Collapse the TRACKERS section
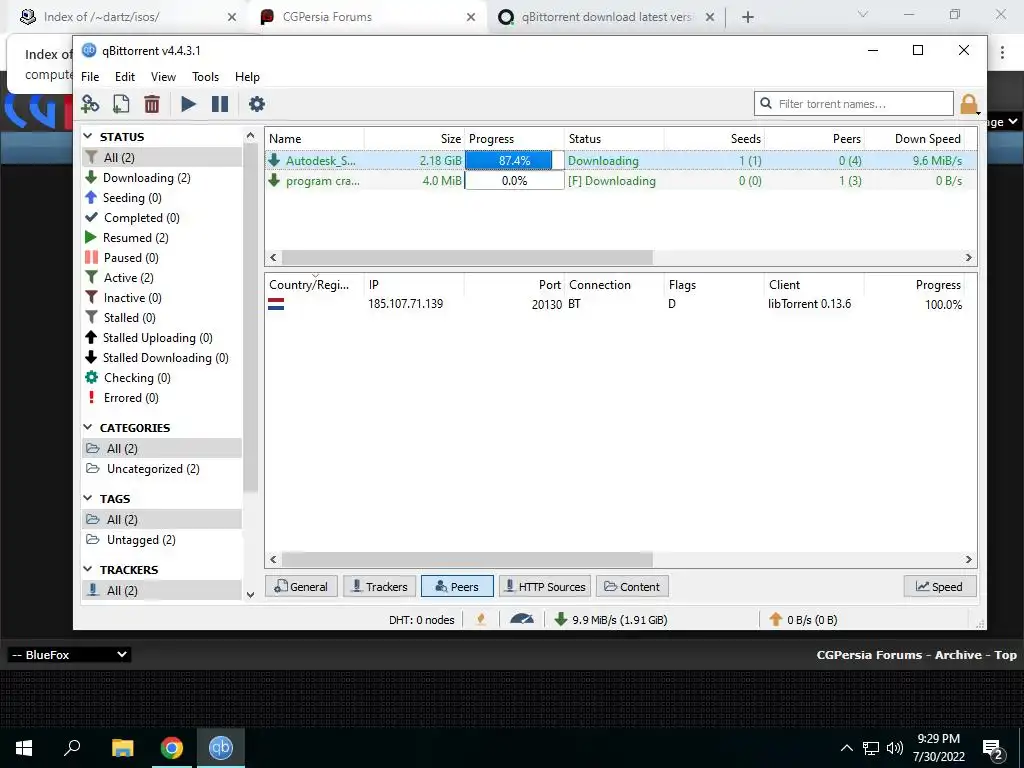The height and width of the screenshot is (768, 1024). coord(88,569)
